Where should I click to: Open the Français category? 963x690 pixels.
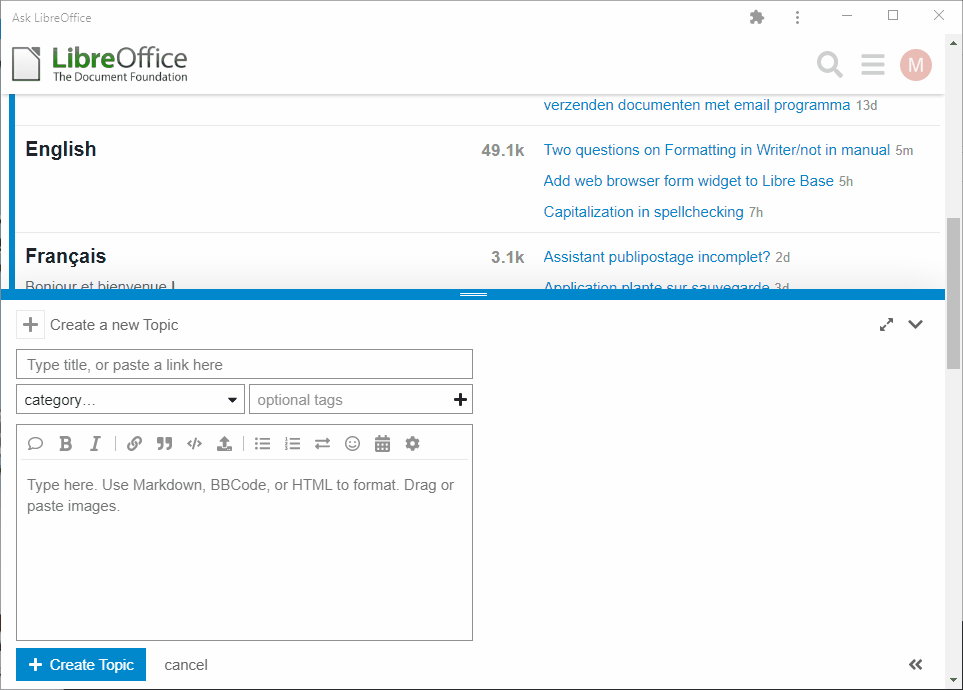pyautogui.click(x=66, y=256)
